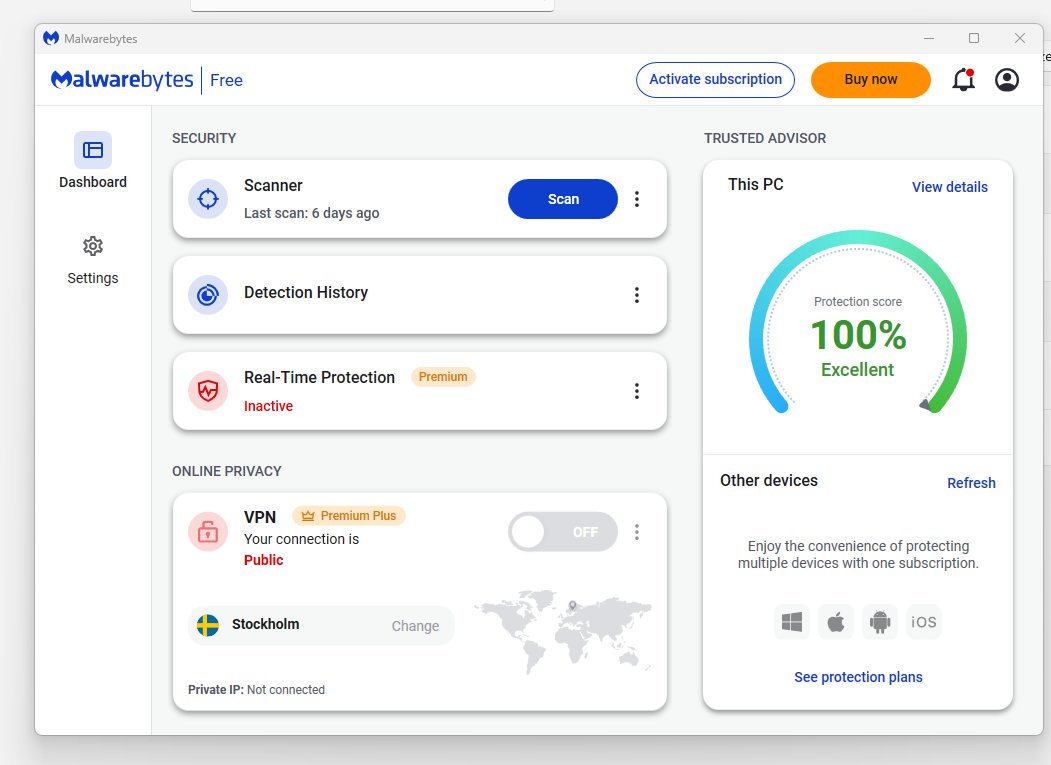This screenshot has width=1051, height=765.
Task: Click the Malwarebytes logo in header
Action: [x=122, y=80]
